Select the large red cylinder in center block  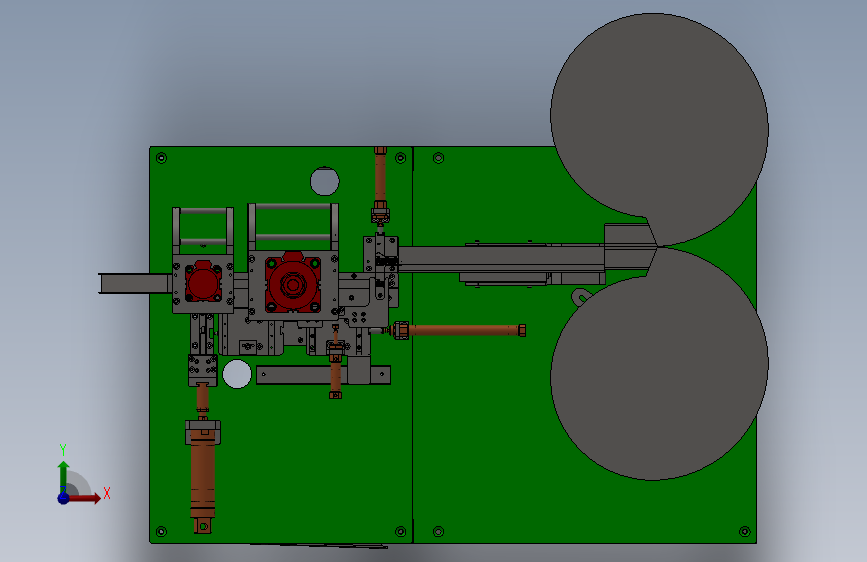coord(293,284)
